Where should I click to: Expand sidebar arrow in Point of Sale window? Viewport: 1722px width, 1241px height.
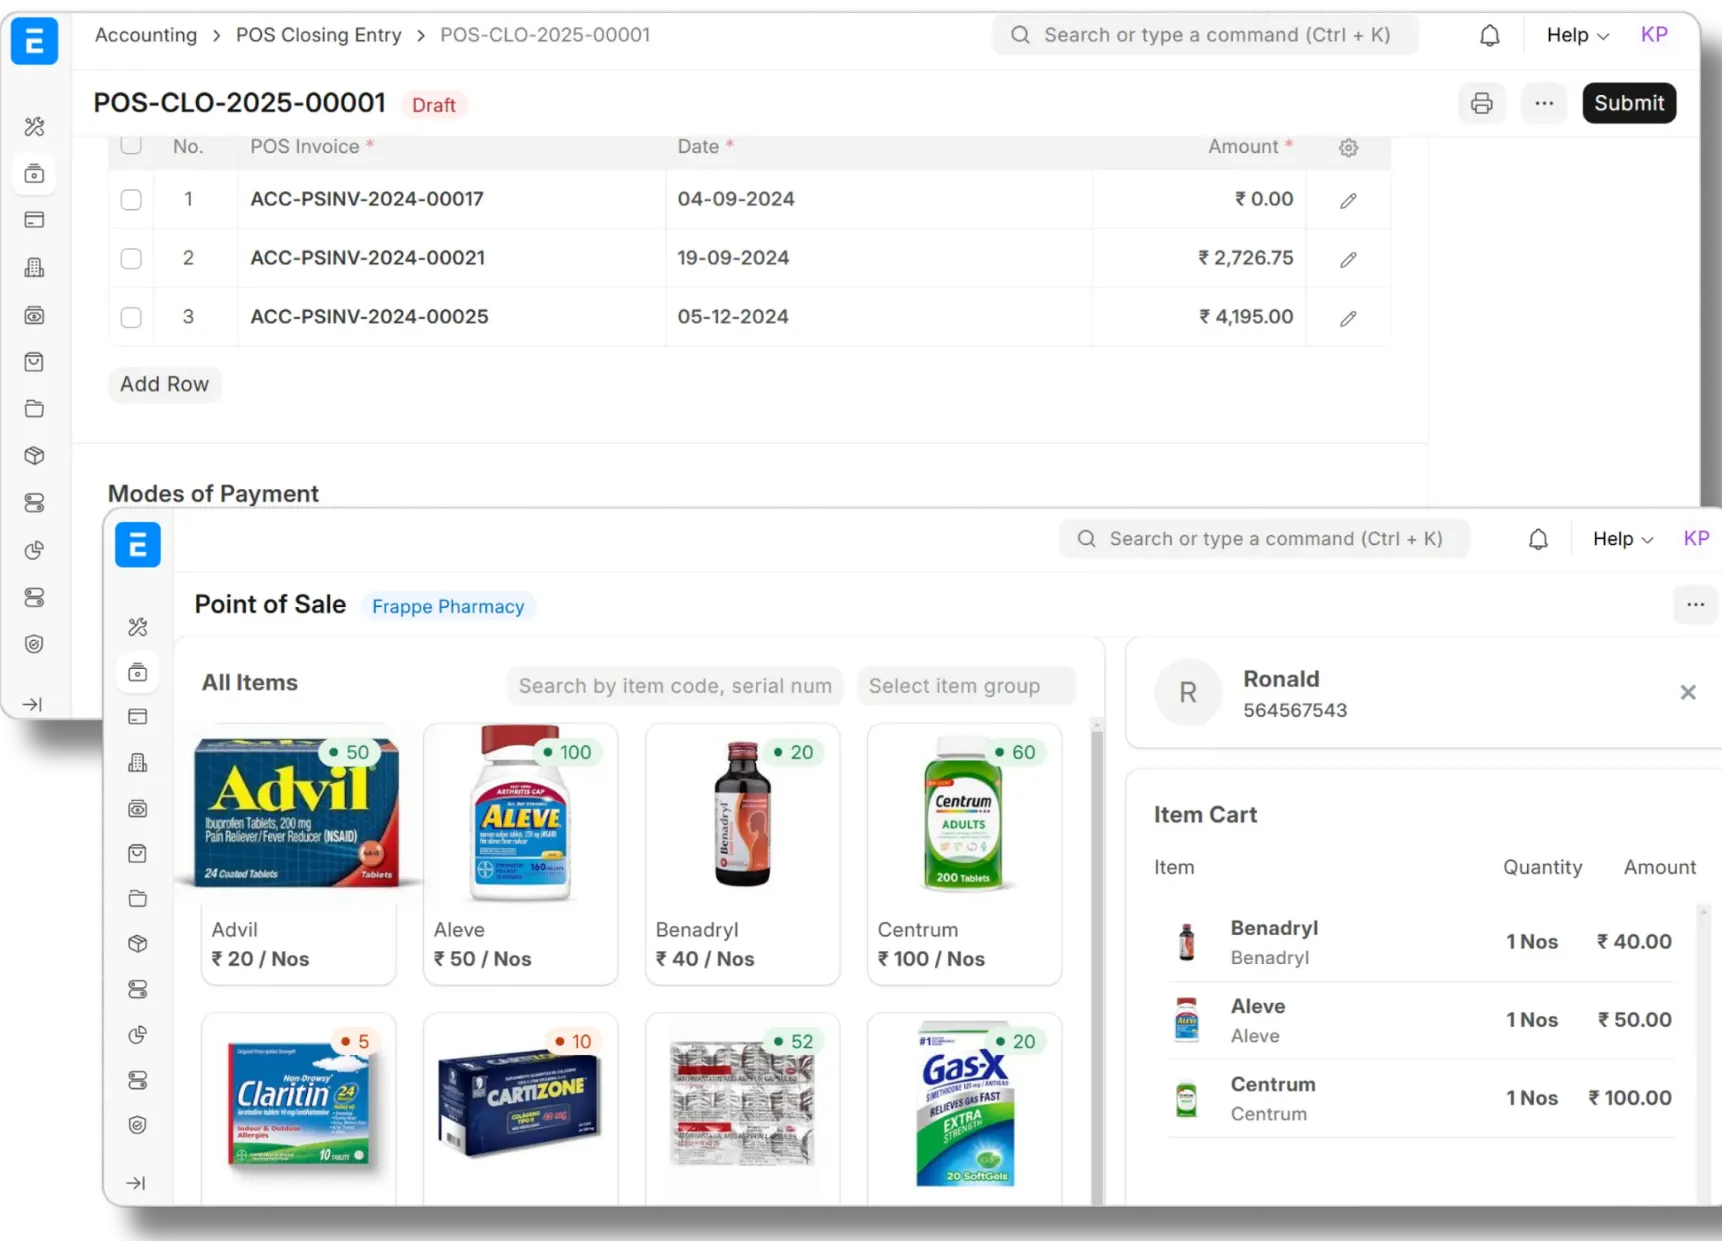pos(136,1183)
